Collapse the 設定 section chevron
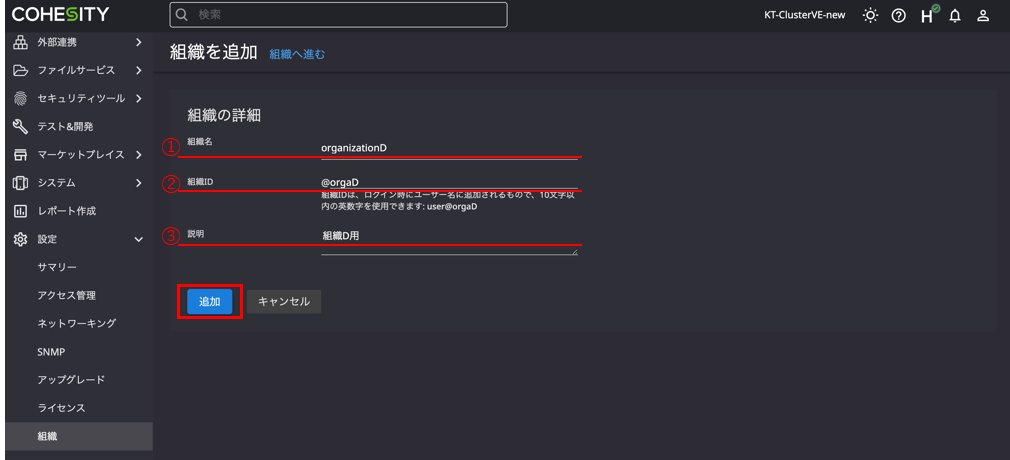Viewport: 1010px width, 460px height. click(138, 240)
